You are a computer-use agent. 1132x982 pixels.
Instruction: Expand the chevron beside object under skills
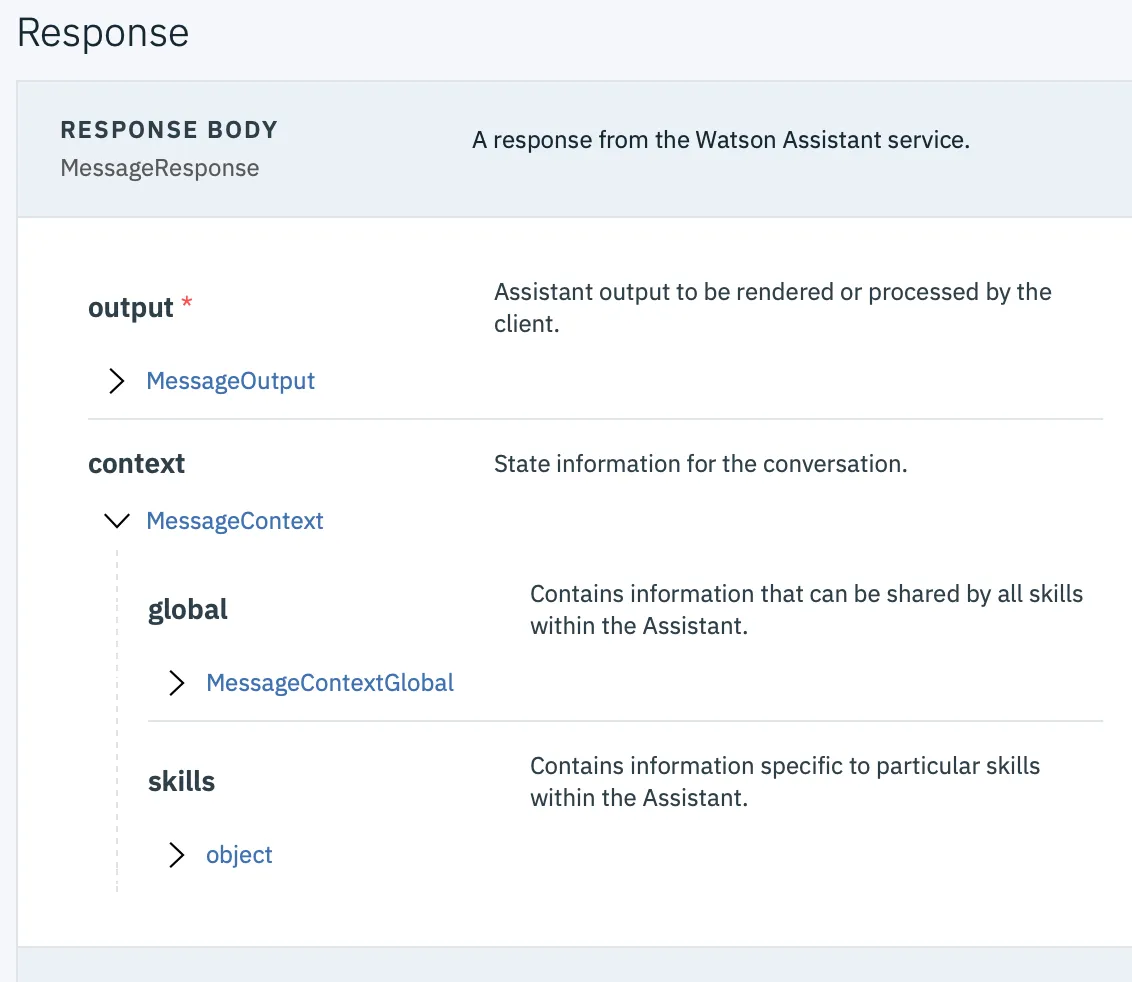point(177,855)
